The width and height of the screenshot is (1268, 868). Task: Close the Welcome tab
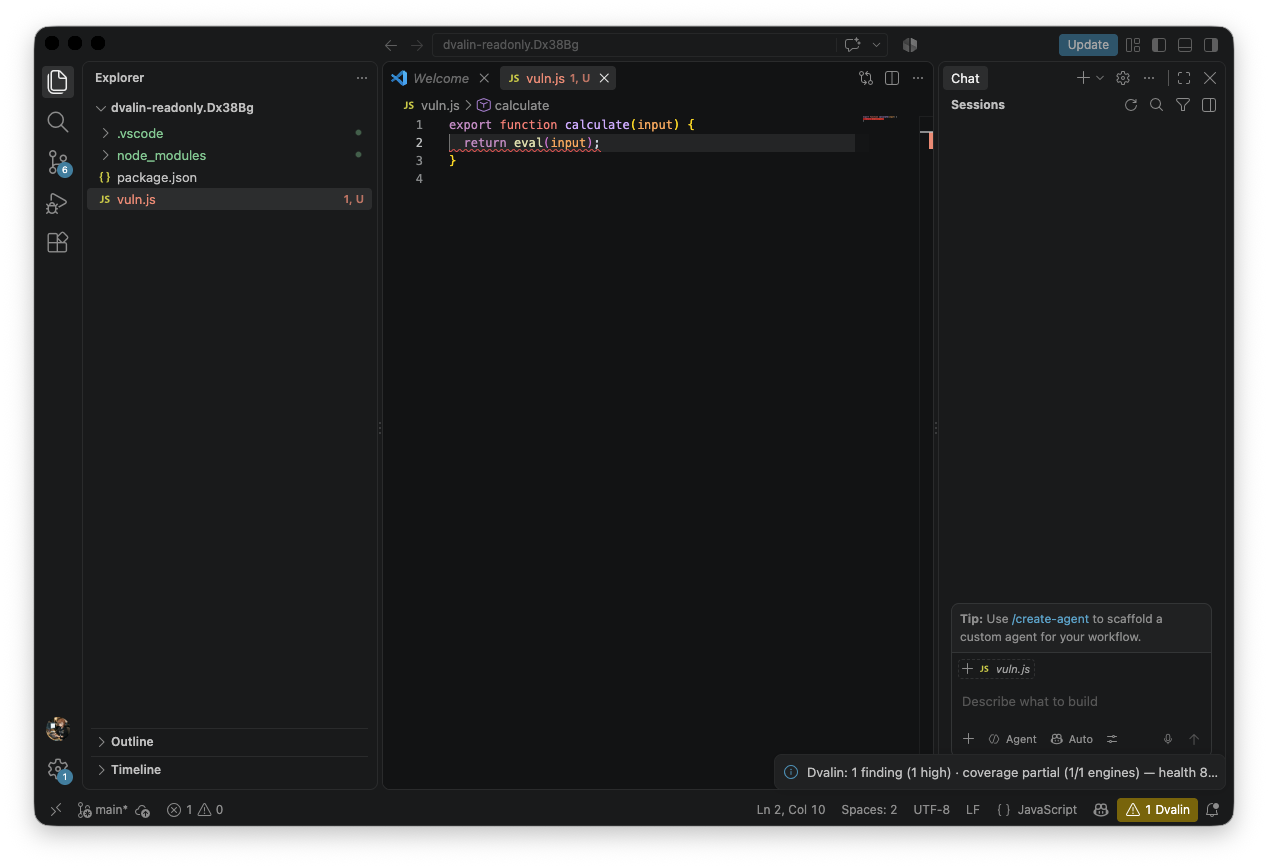[x=484, y=78]
